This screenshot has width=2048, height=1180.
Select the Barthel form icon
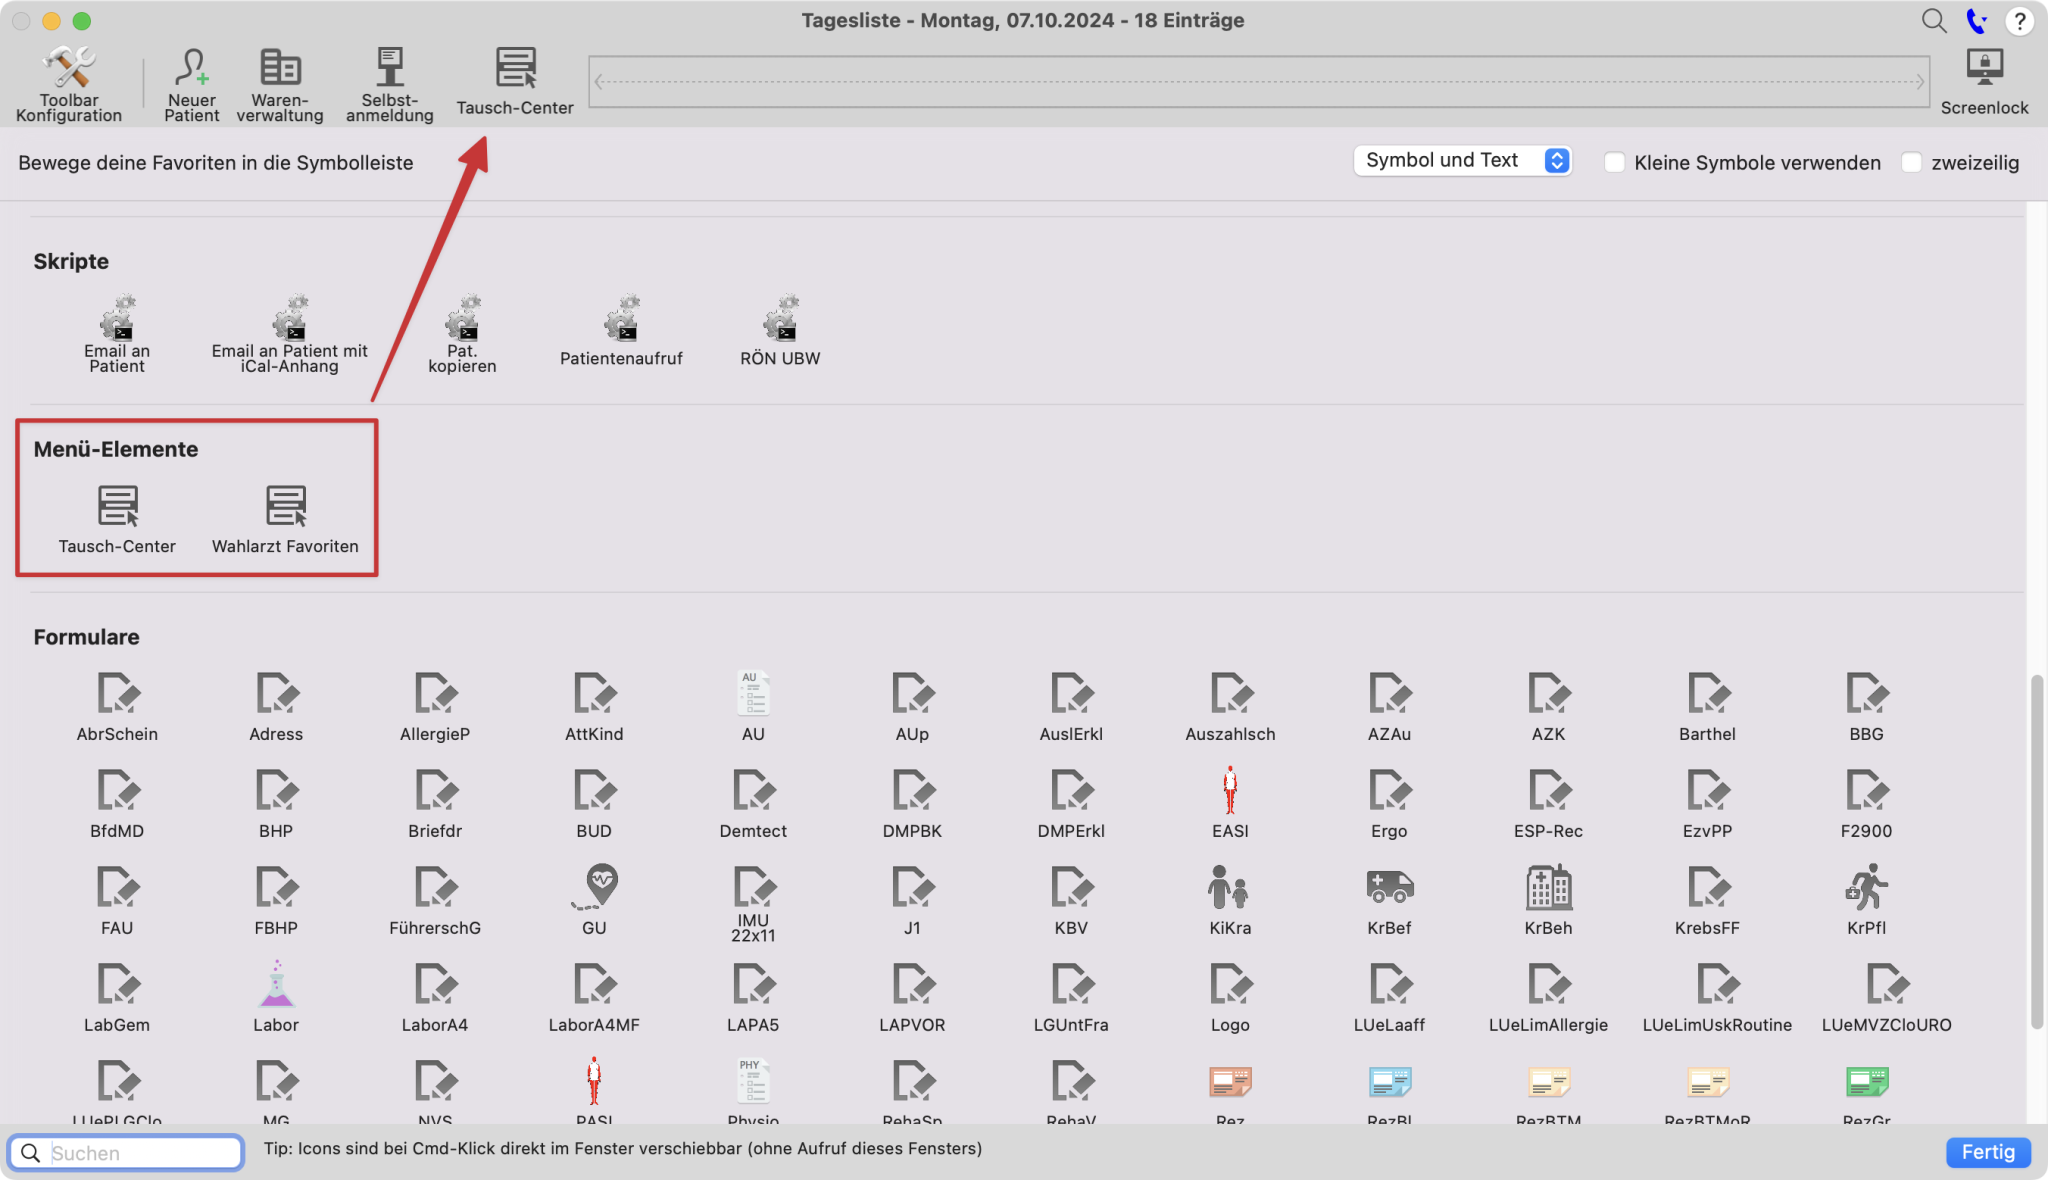1707,706
